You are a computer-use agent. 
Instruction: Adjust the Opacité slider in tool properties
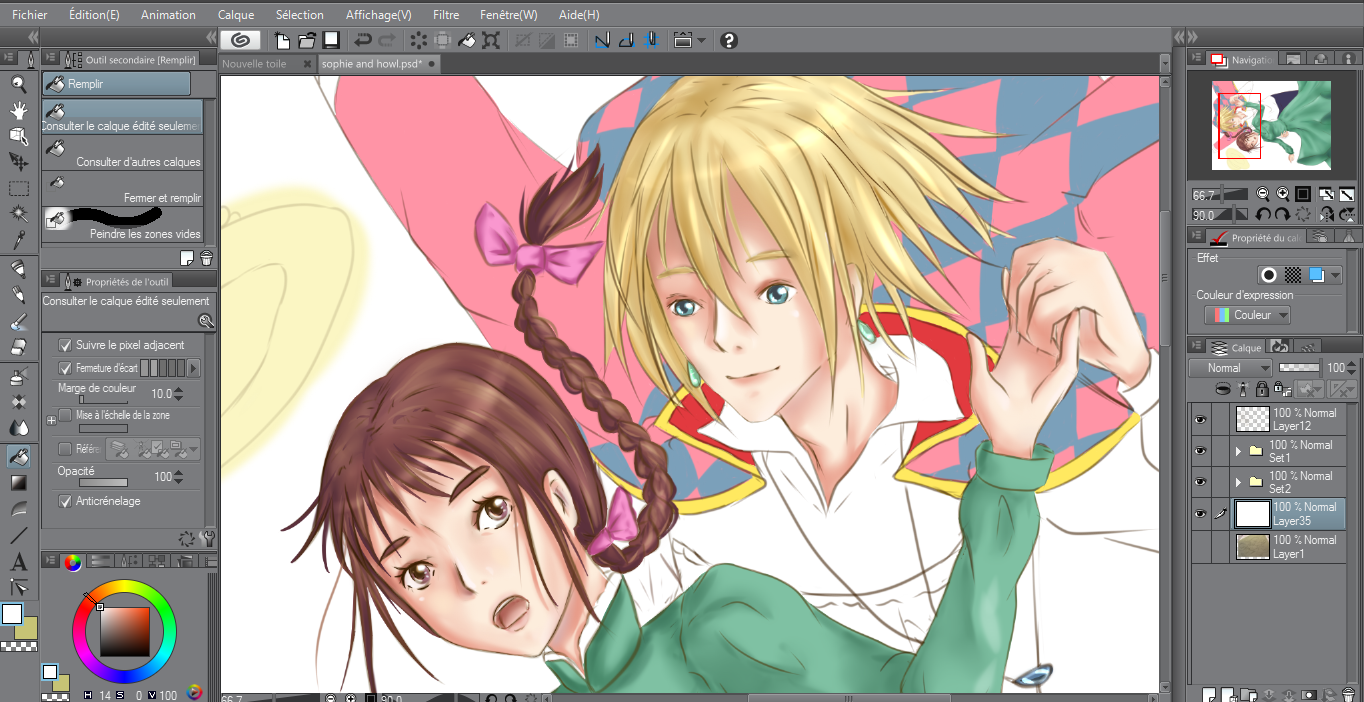coord(103,483)
